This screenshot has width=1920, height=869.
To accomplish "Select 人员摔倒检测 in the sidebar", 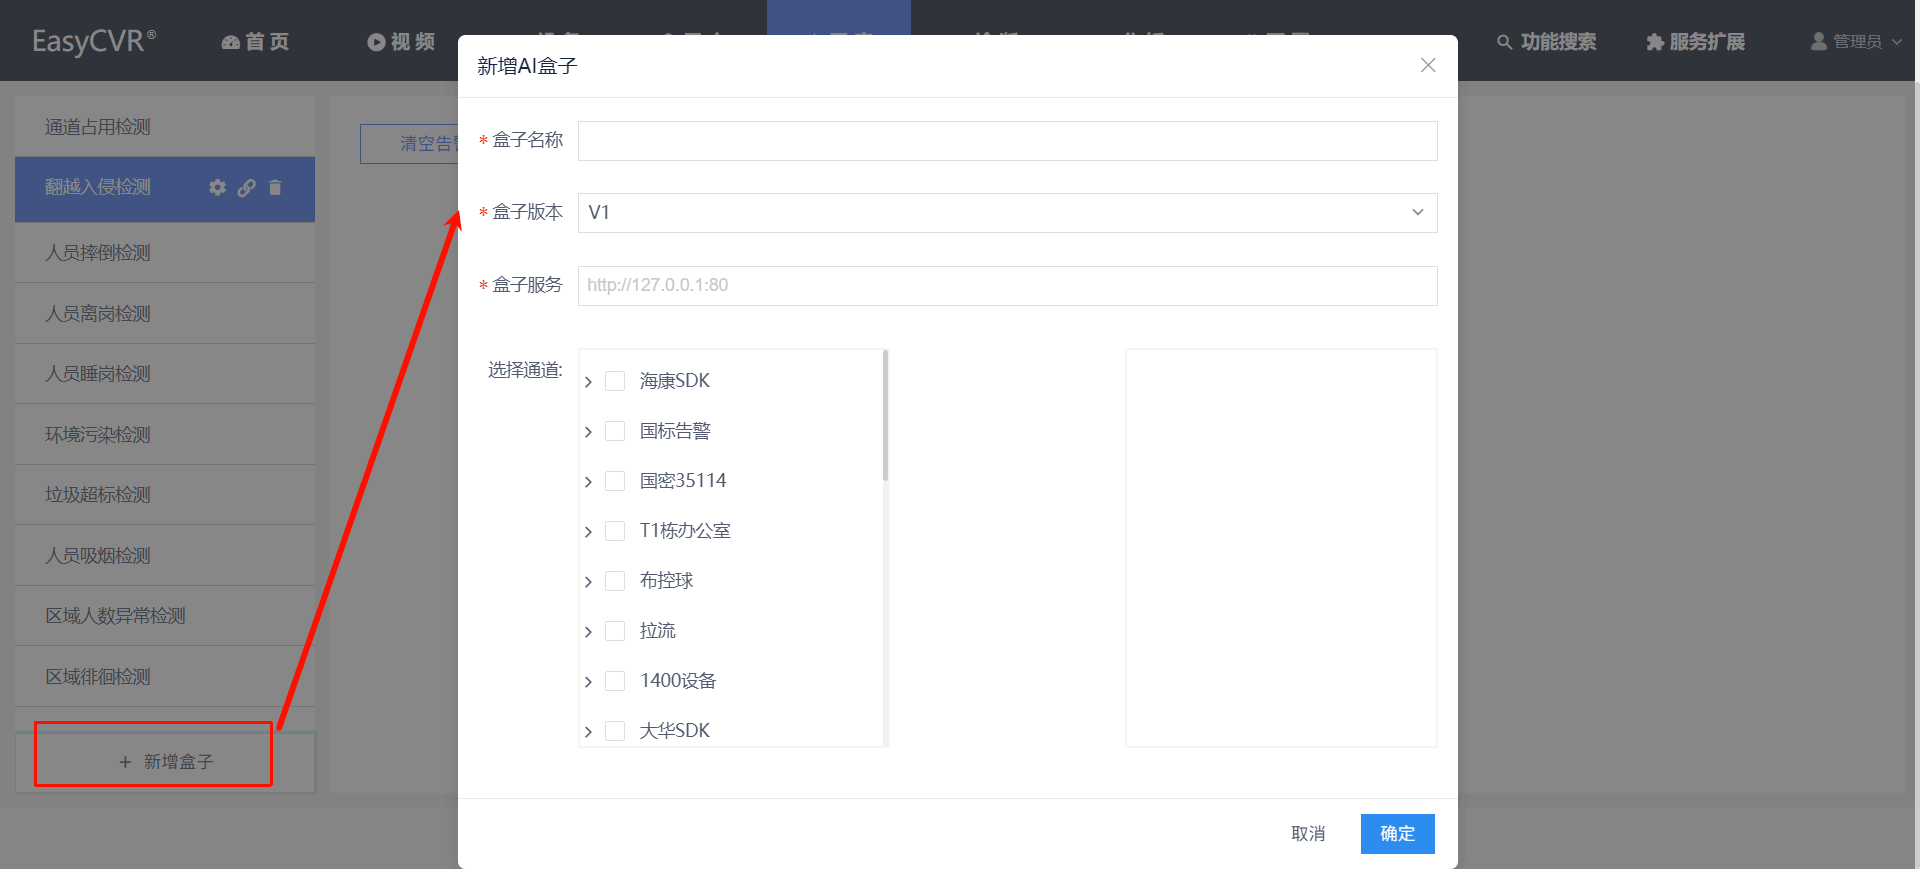I will click(x=165, y=253).
